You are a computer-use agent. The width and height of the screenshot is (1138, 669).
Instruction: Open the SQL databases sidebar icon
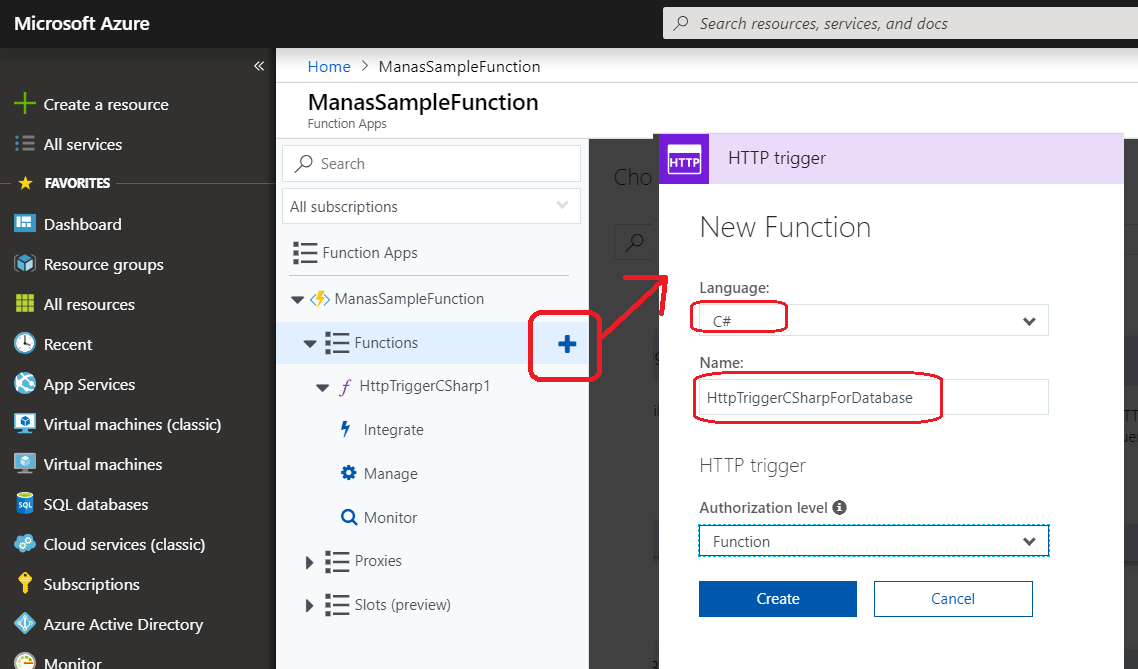pos(25,504)
